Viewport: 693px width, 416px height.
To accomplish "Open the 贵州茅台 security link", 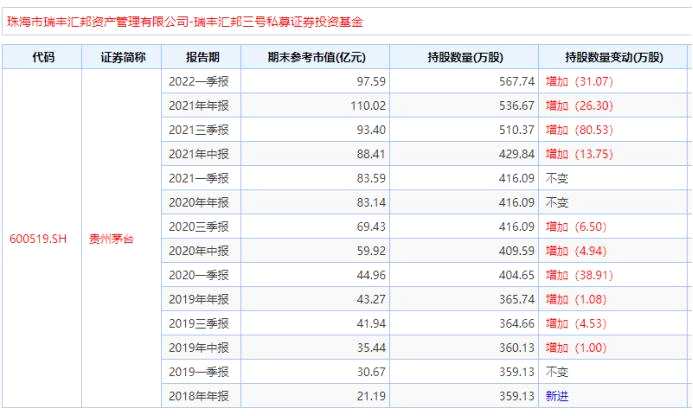I will tap(111, 239).
